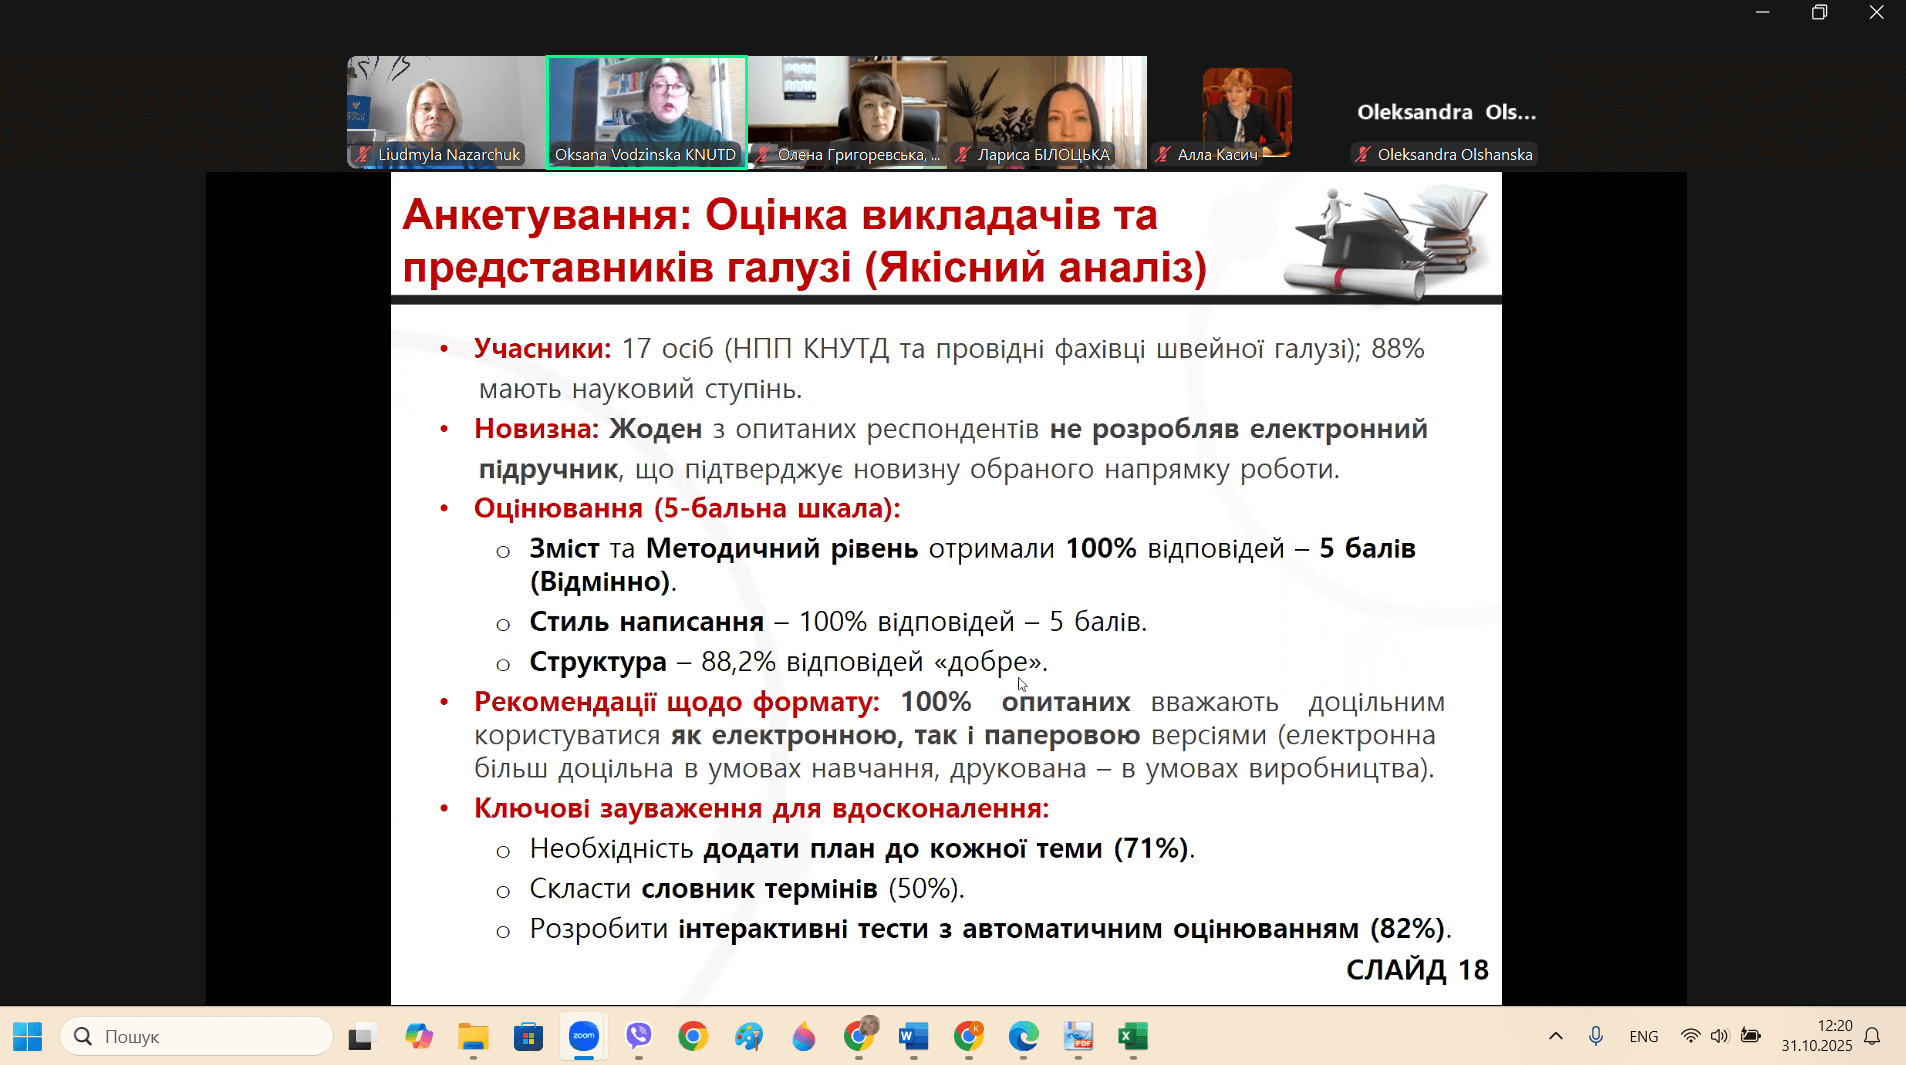Open notifications via the bell icon

point(1872,1037)
